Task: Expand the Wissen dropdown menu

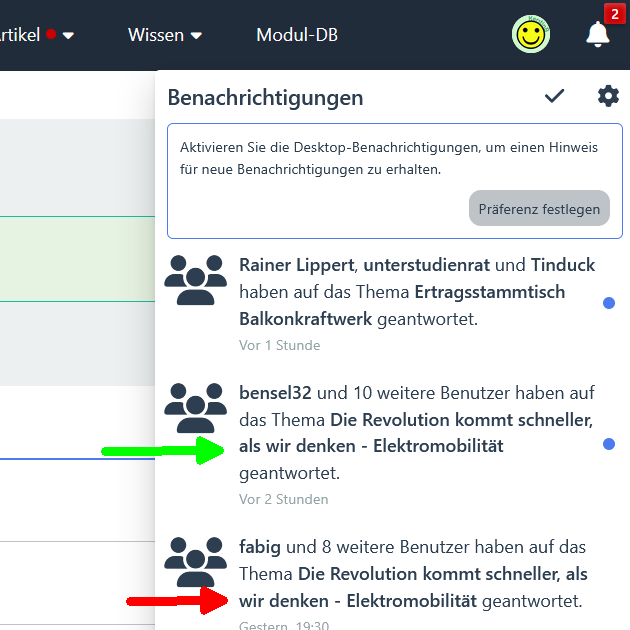Action: click(x=165, y=35)
